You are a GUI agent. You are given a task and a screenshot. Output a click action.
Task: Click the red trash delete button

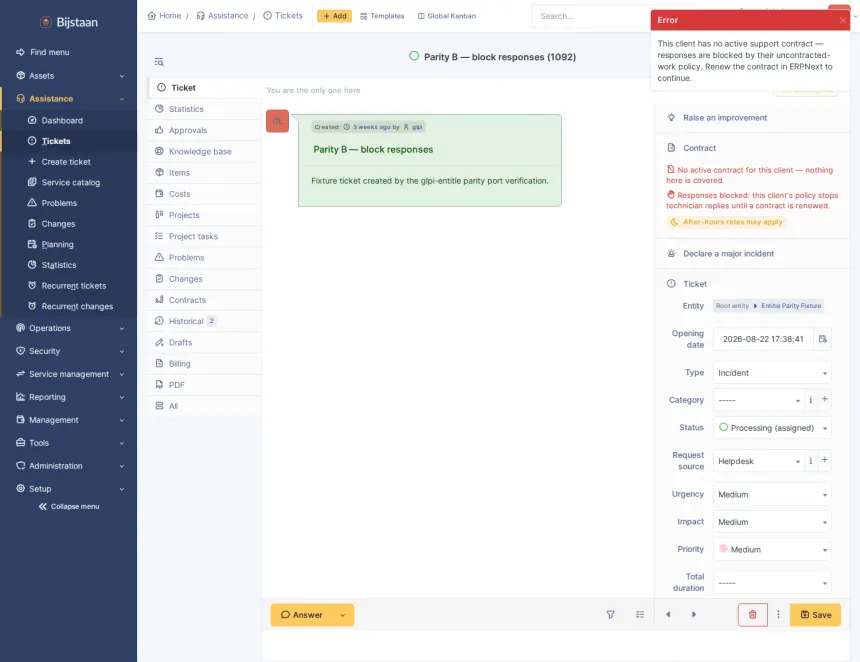click(752, 615)
